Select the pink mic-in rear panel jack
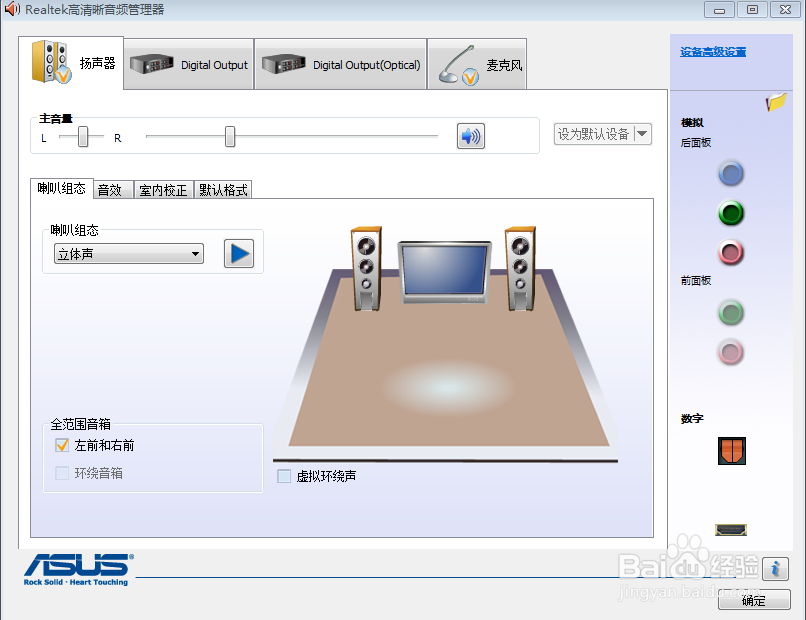This screenshot has width=806, height=620. click(x=731, y=253)
